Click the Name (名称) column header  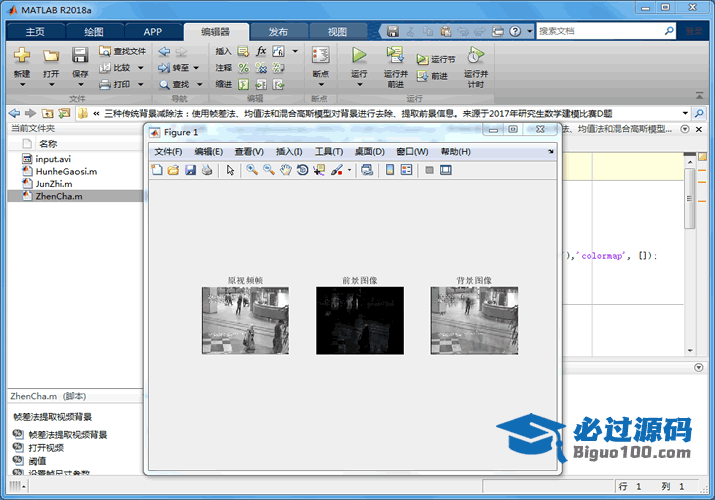[x=48, y=144]
